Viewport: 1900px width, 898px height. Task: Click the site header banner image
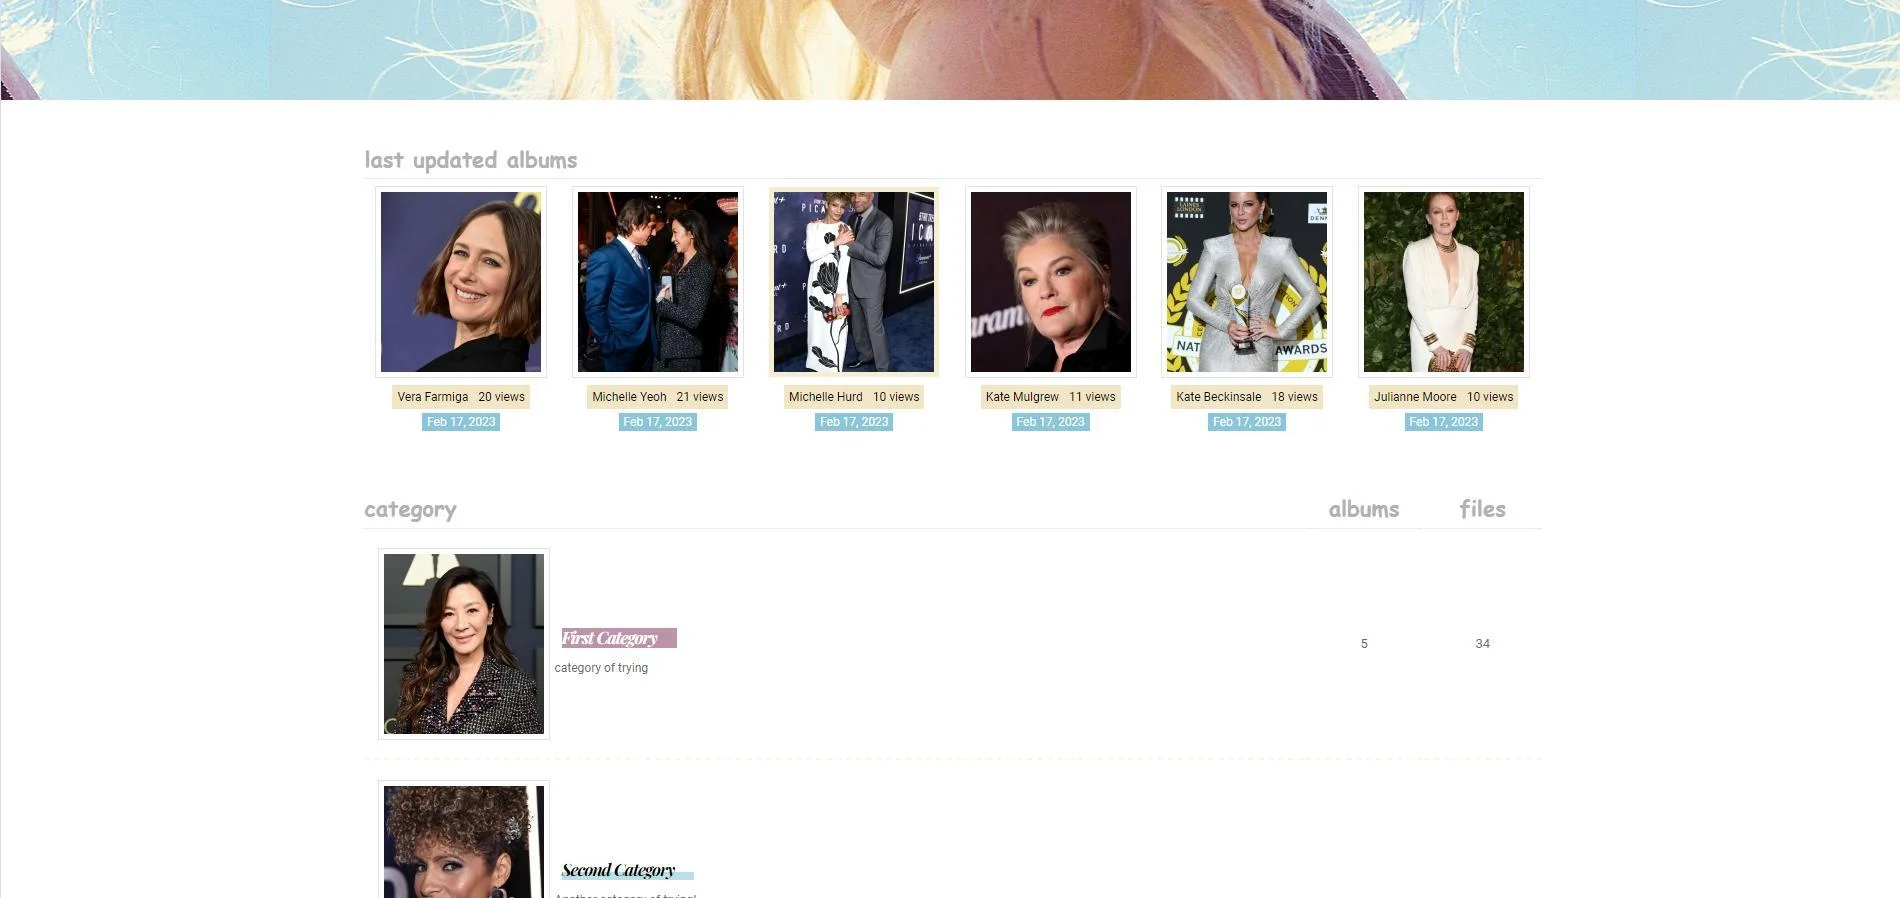pyautogui.click(x=950, y=50)
